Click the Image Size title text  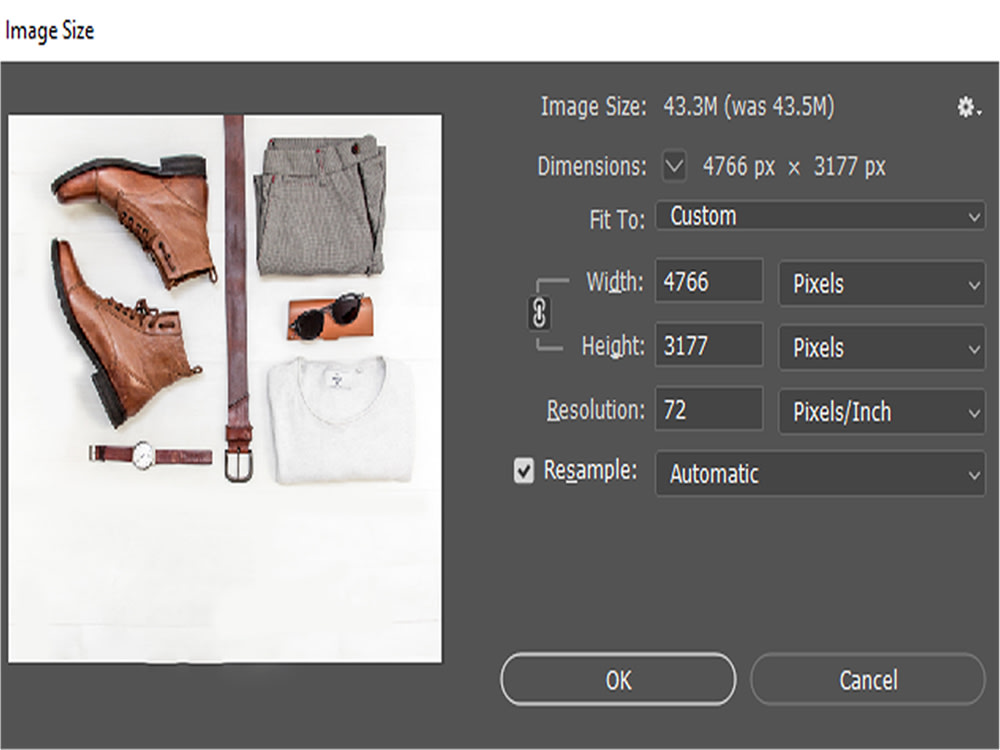pyautogui.click(x=50, y=31)
